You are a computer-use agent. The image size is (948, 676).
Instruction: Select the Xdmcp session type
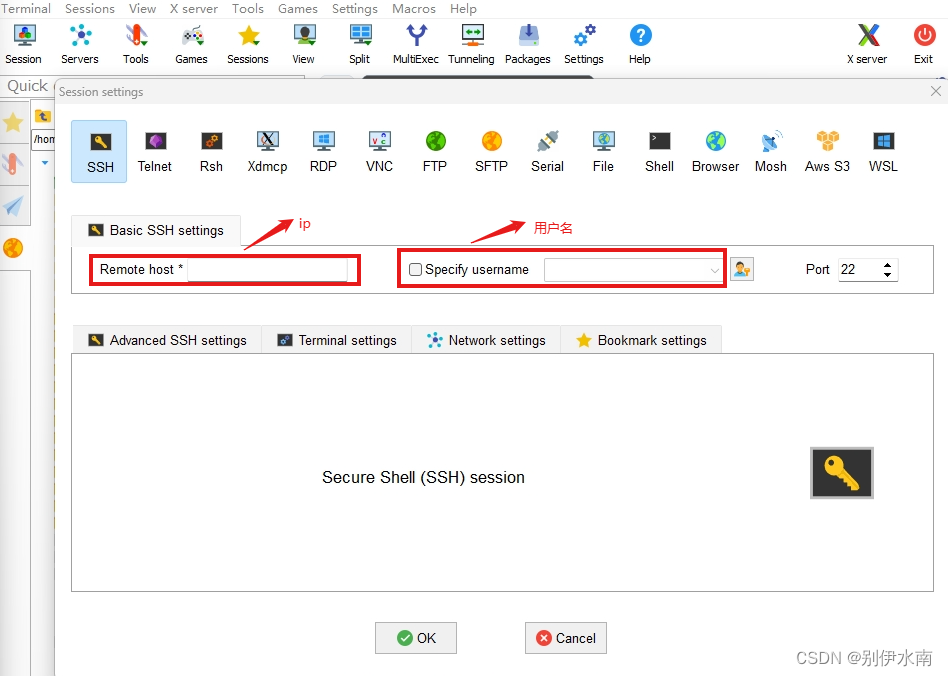(267, 151)
